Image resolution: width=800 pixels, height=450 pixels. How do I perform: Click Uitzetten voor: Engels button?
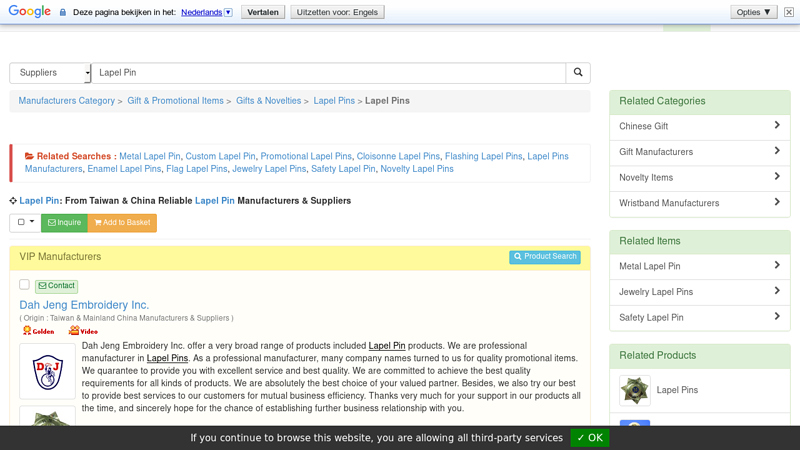pos(337,12)
